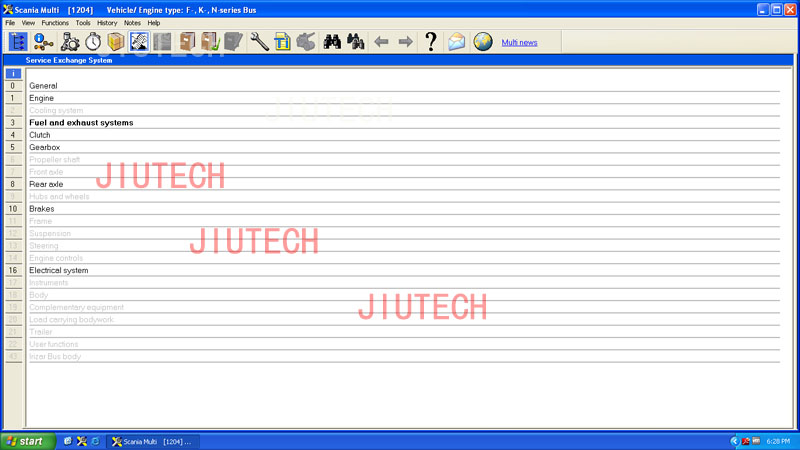
Task: Select group number 8 button
Action: 13,184
